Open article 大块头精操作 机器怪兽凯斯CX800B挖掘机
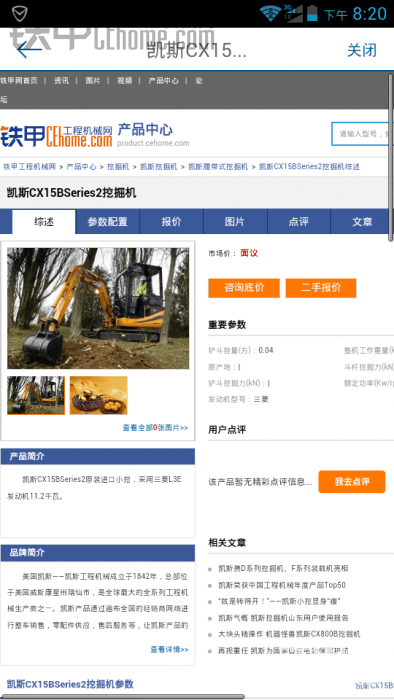 (x=289, y=634)
